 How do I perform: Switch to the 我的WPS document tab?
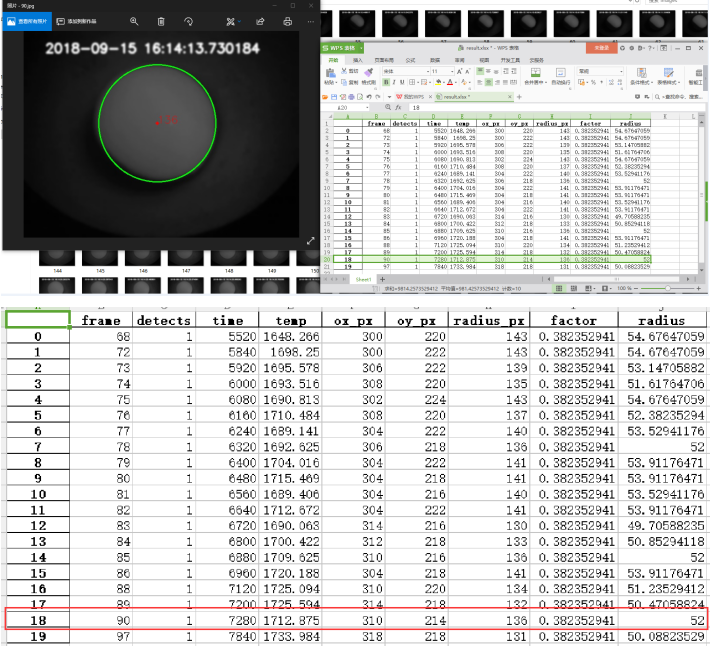413,97
